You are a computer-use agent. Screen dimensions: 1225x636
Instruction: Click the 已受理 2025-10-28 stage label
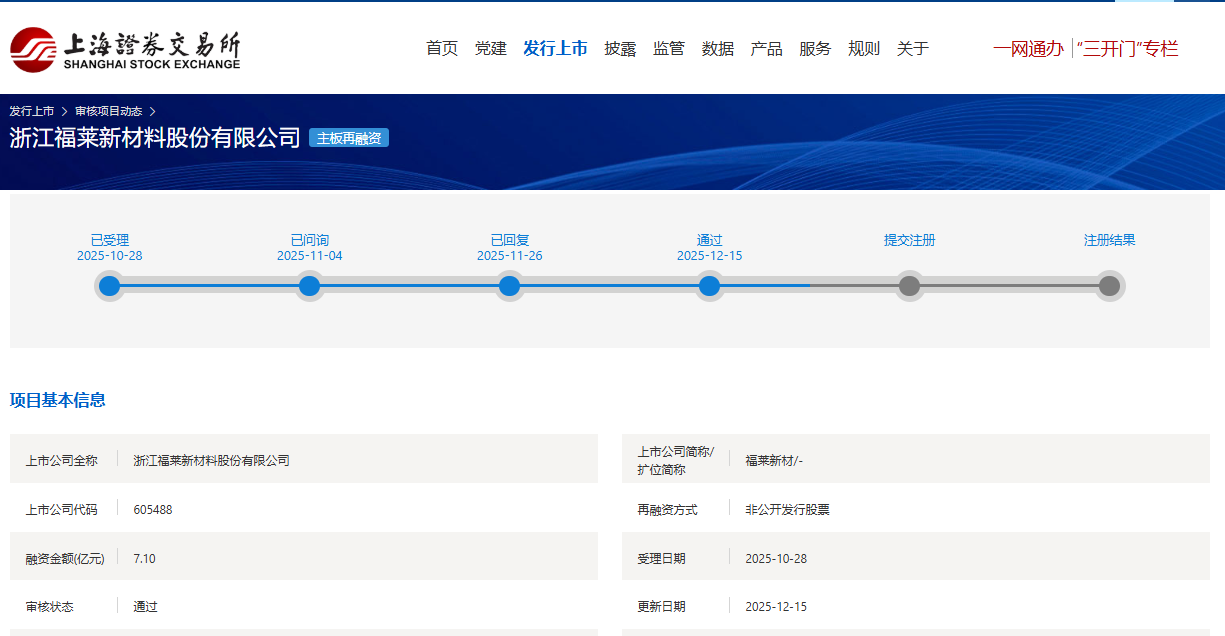[110, 248]
